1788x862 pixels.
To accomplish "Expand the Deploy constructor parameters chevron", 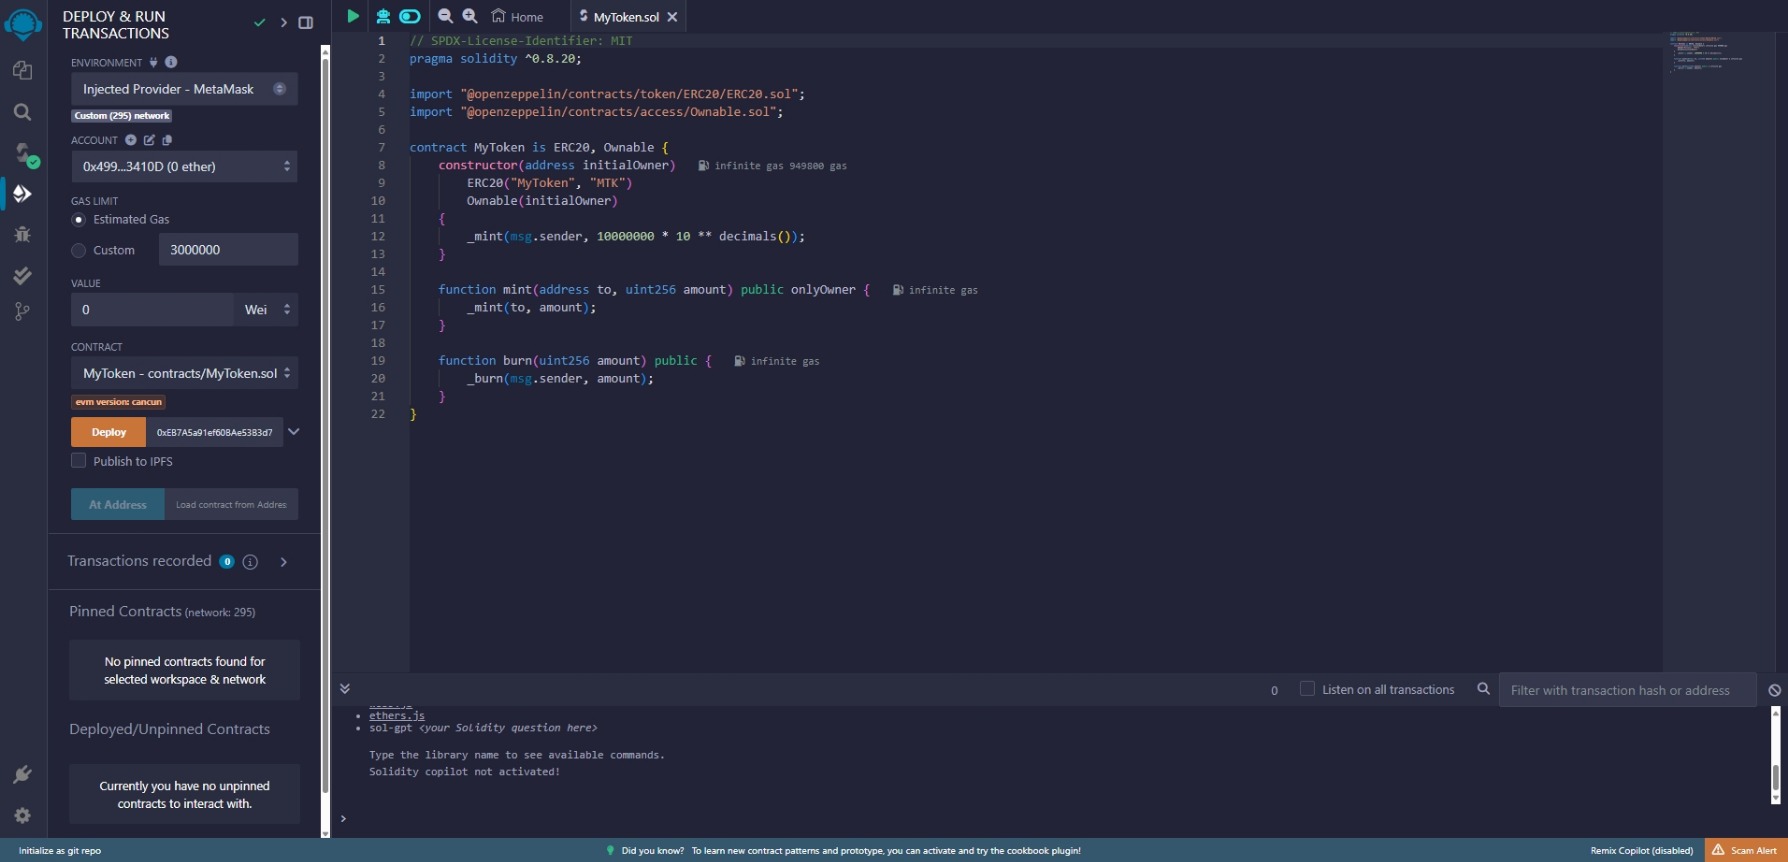I will click(294, 432).
